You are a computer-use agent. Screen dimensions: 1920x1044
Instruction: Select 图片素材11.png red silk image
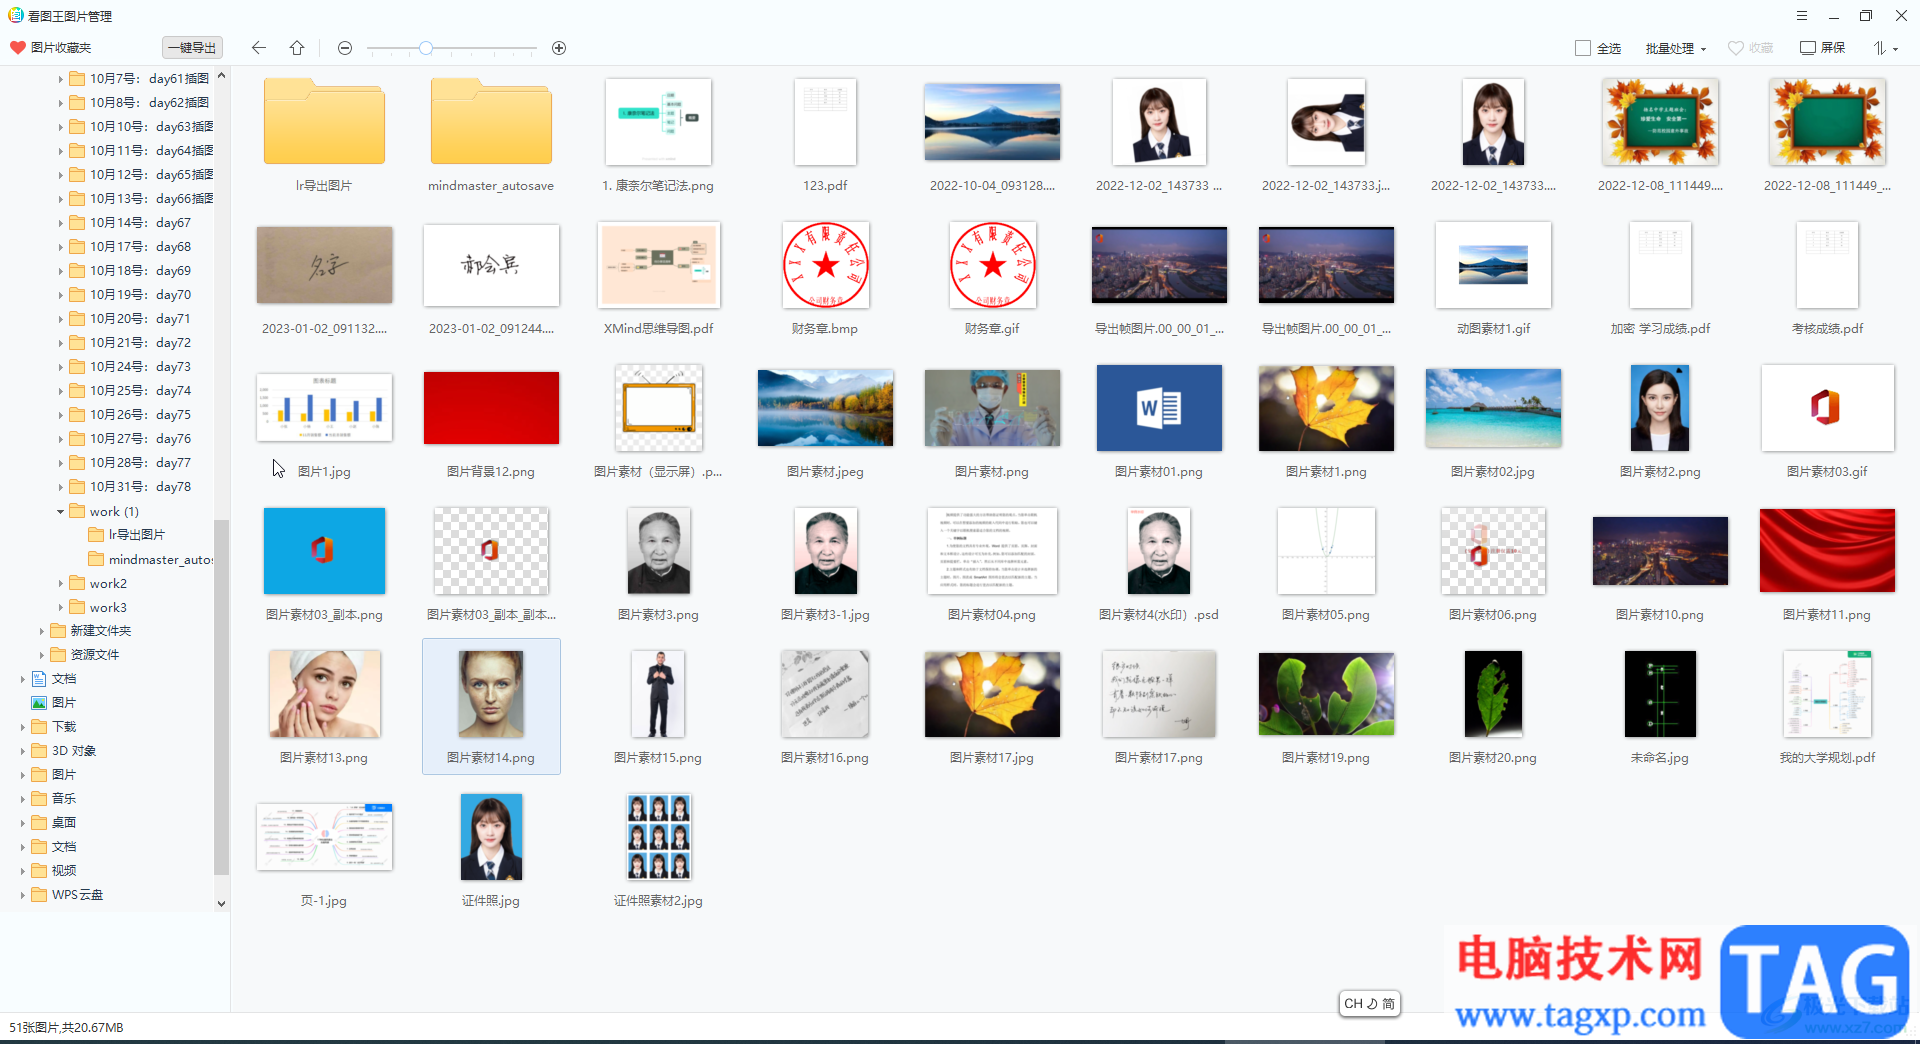[x=1827, y=551]
